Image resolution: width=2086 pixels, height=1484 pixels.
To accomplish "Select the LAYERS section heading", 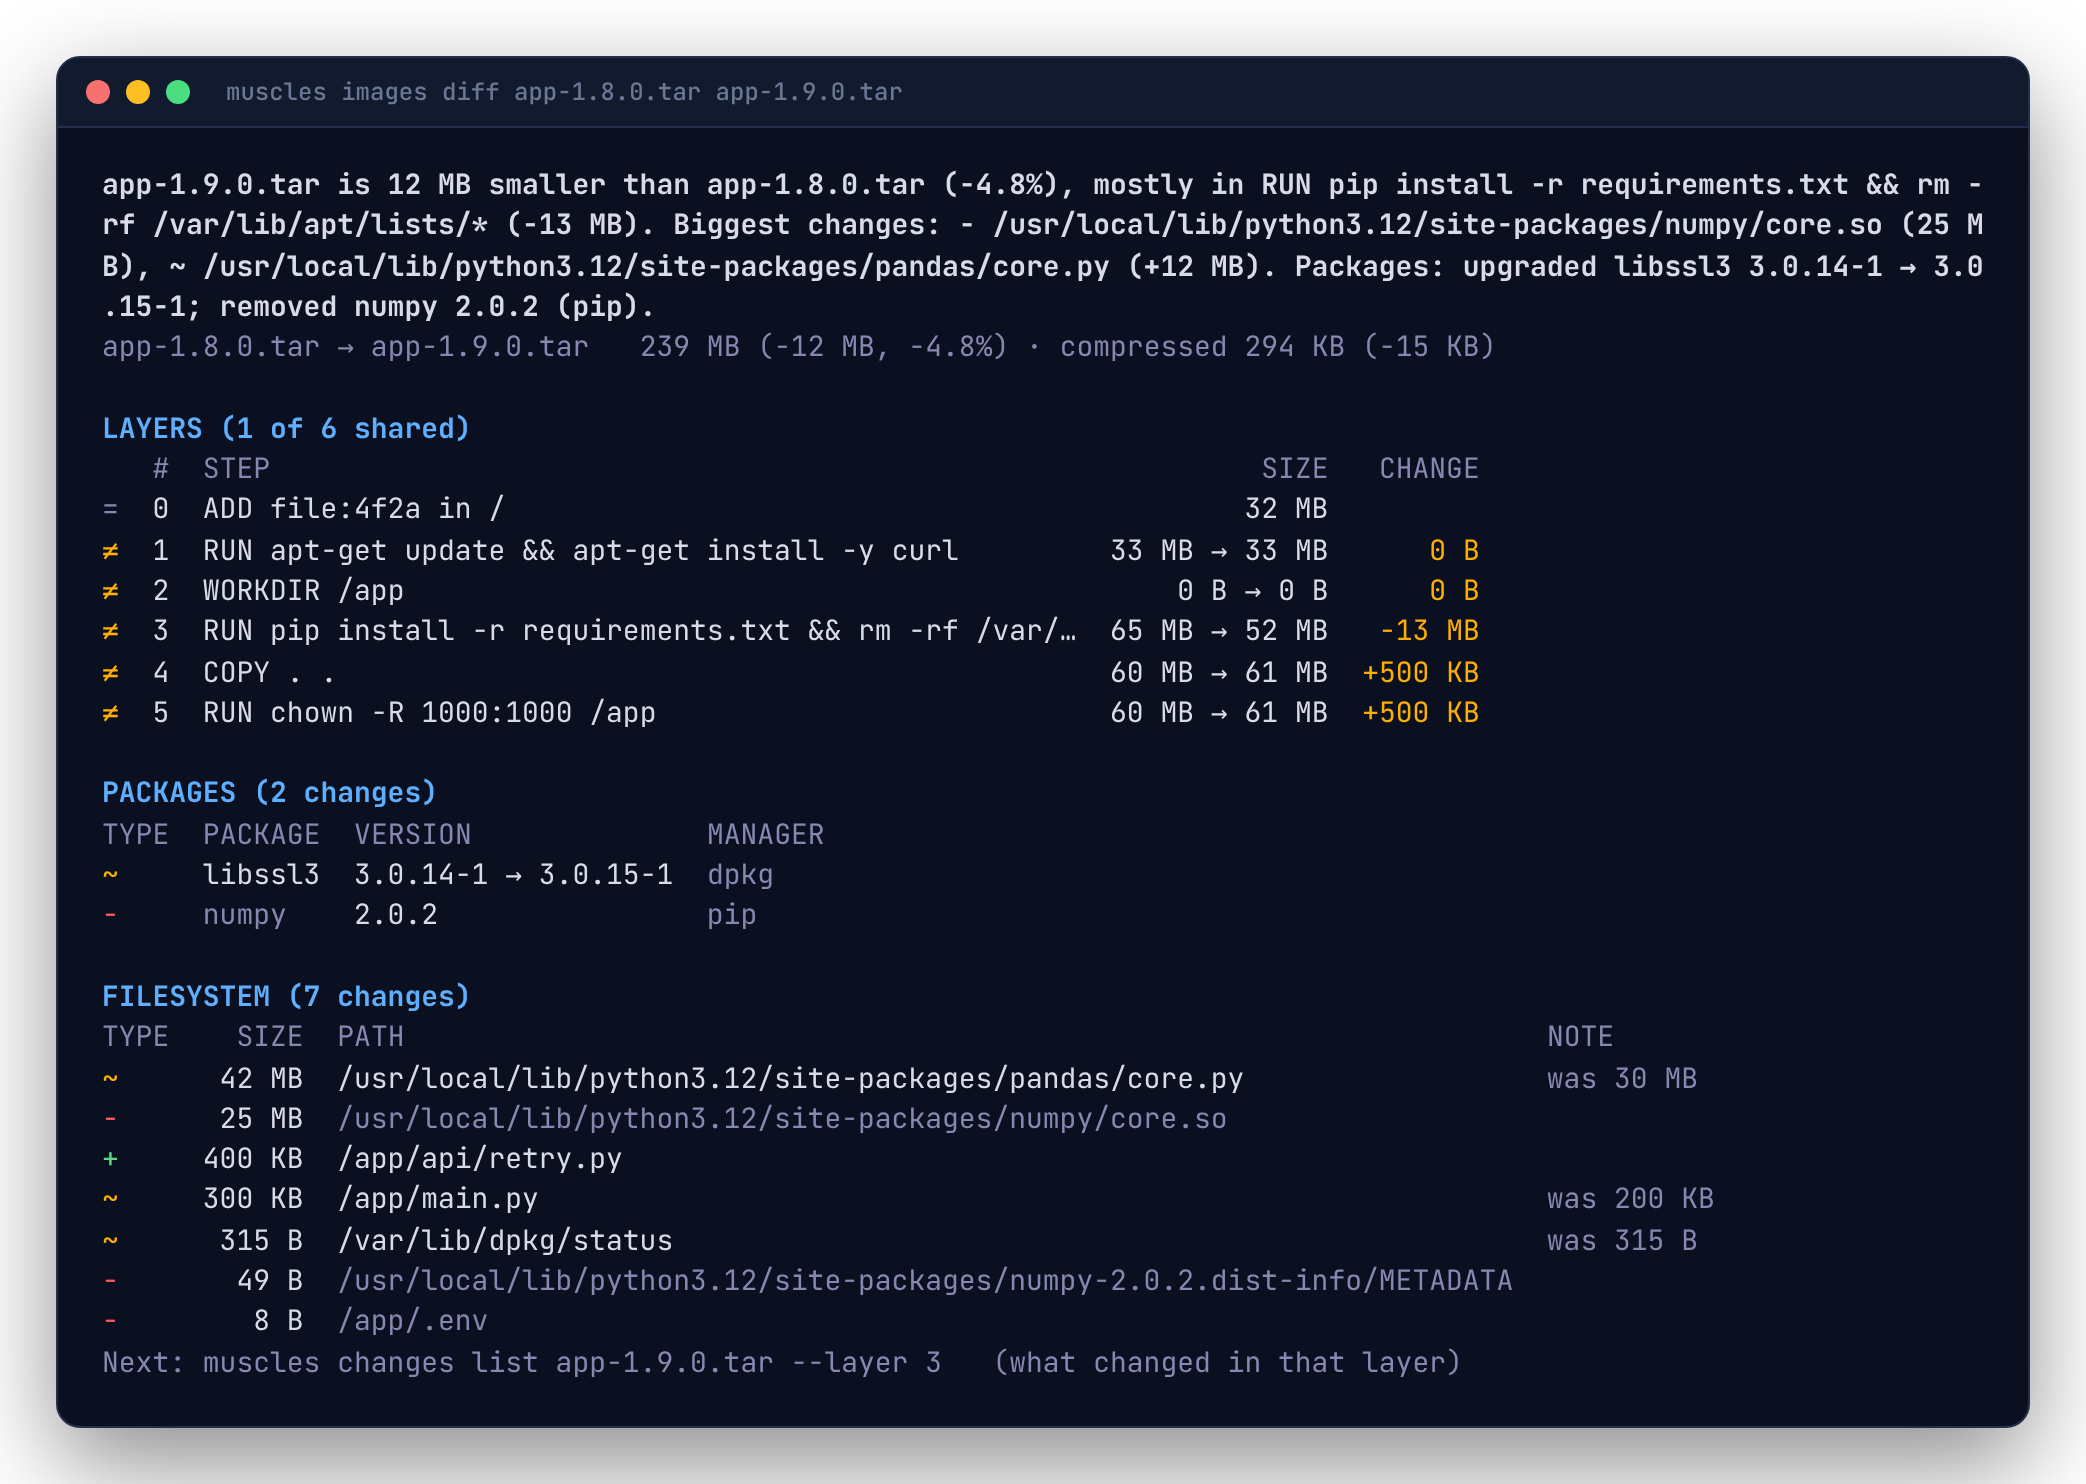I will point(286,429).
